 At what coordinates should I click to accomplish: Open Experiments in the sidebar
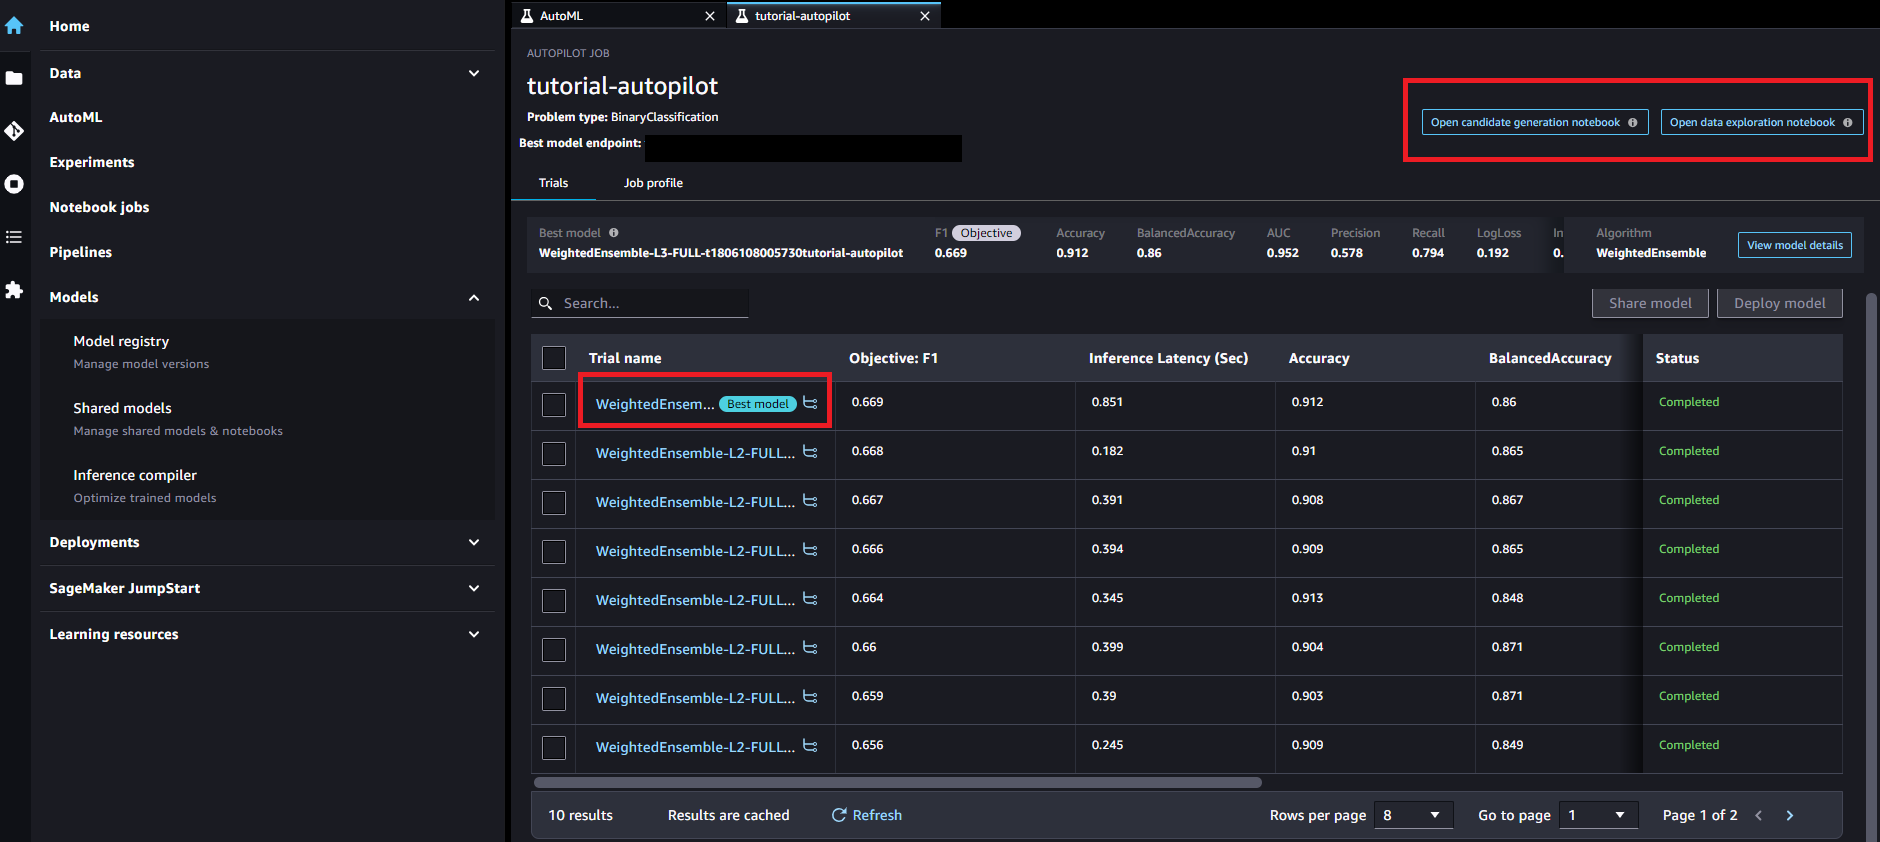[x=92, y=162]
